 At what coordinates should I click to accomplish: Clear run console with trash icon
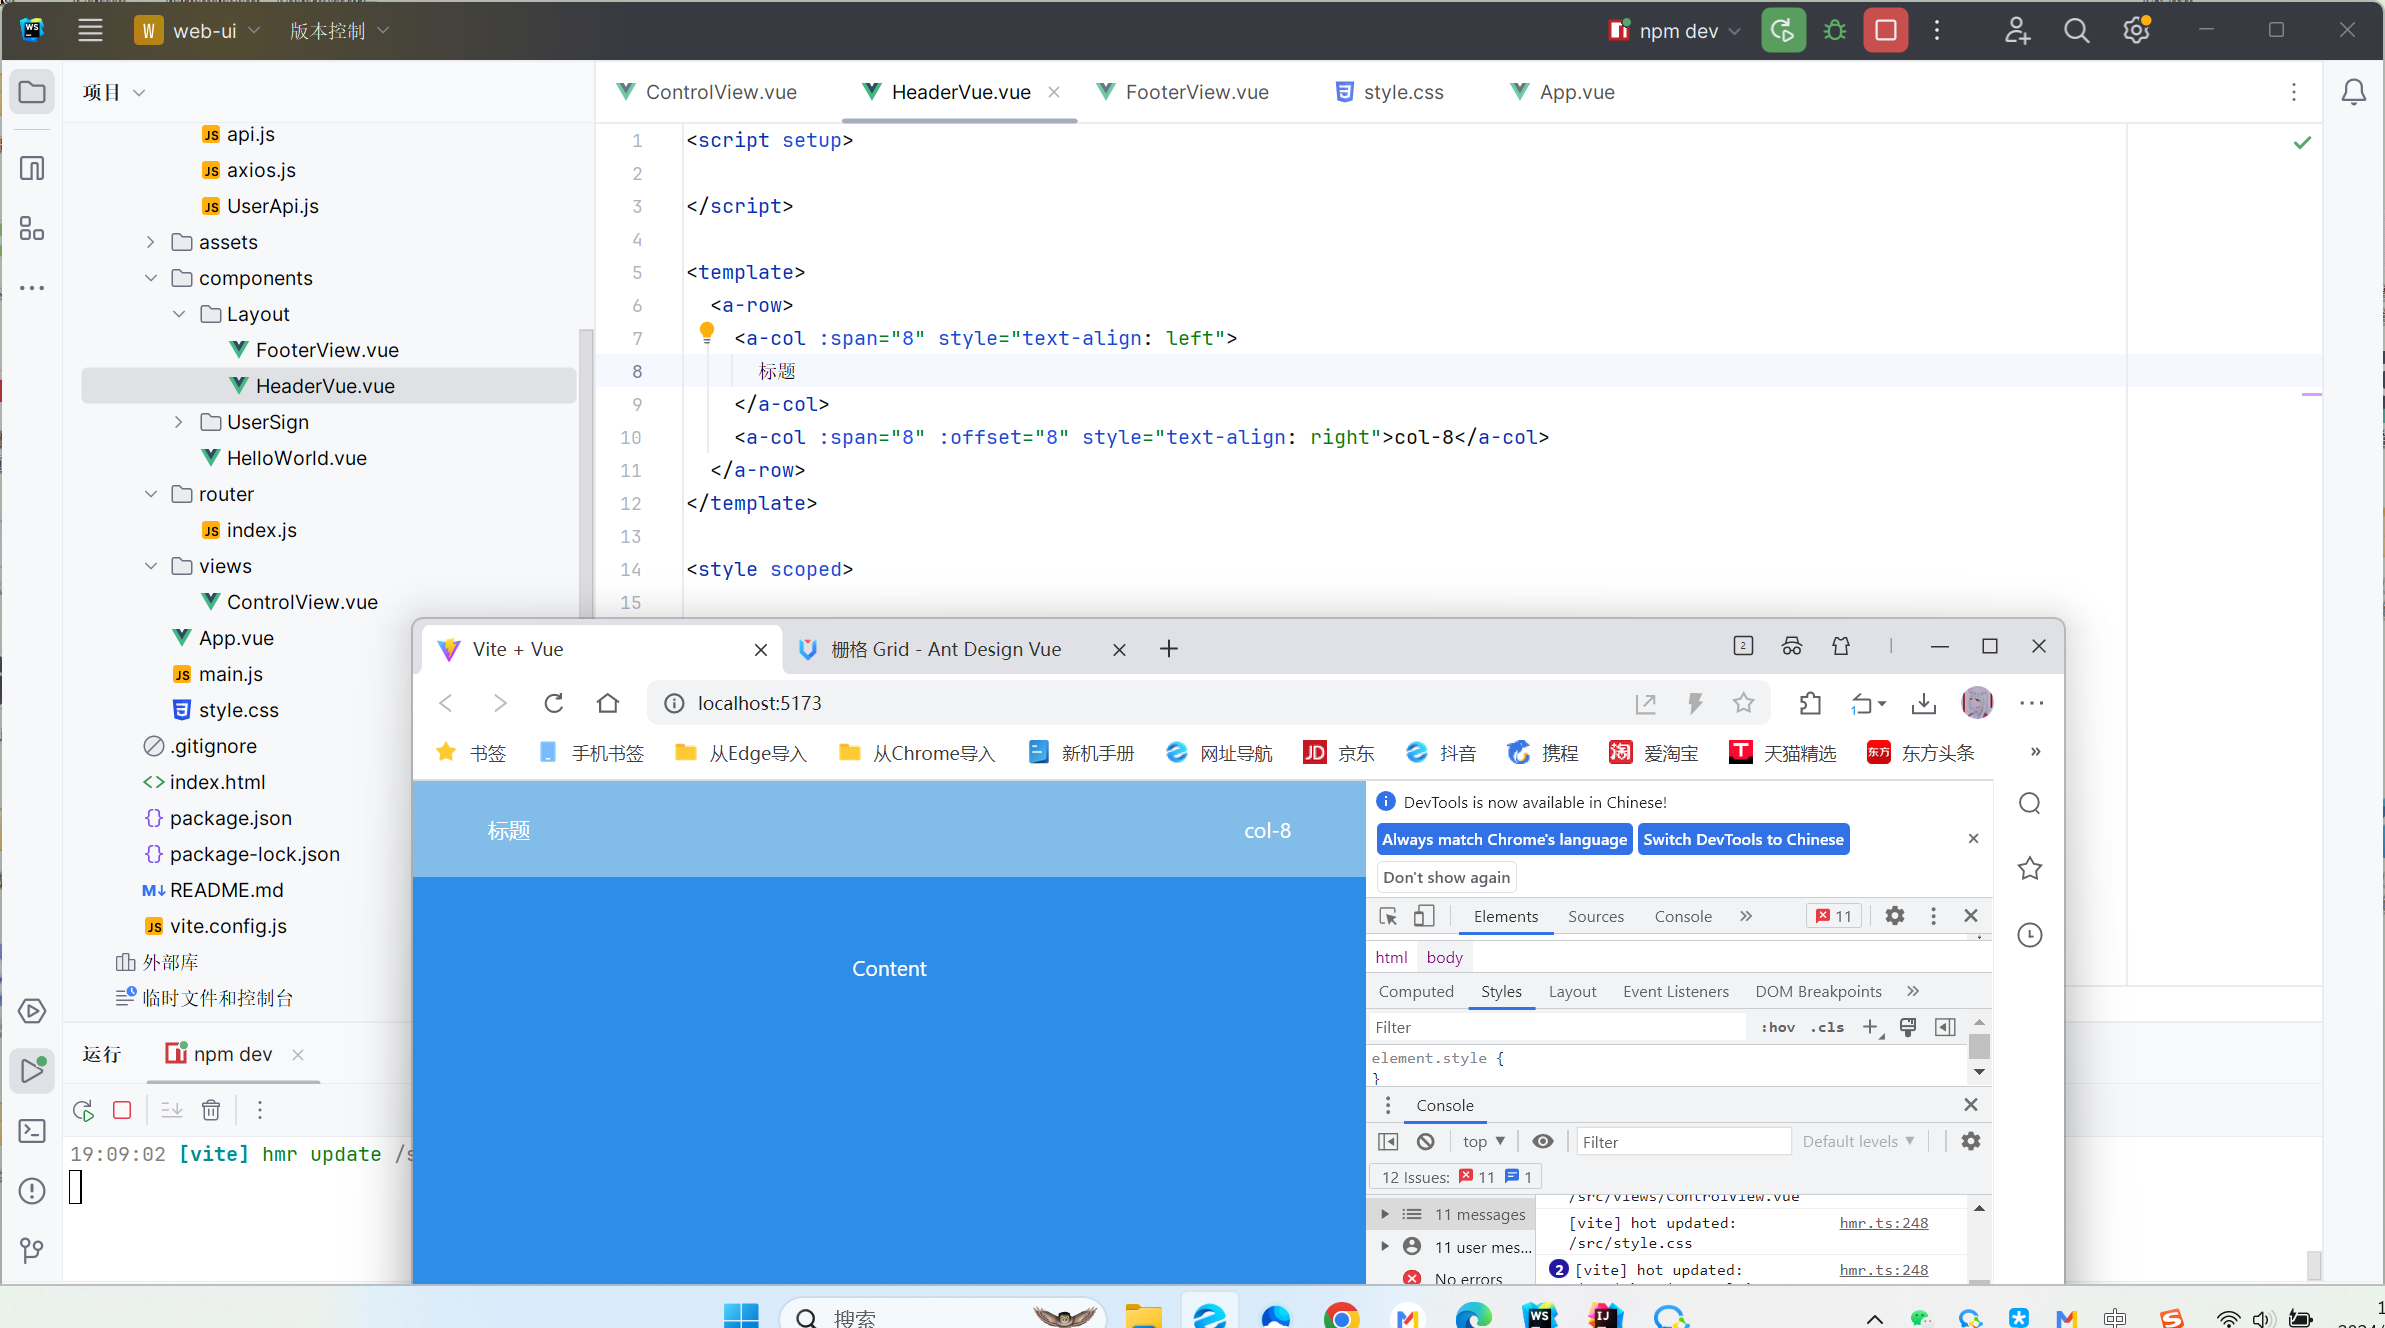click(211, 1110)
